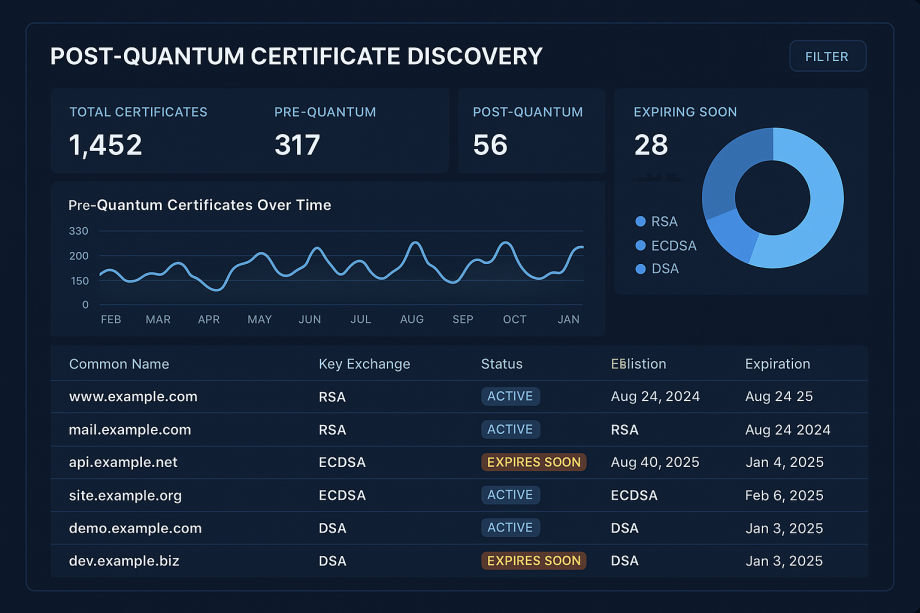Toggle the ACTIVE status on demo.example.com

click(x=511, y=528)
